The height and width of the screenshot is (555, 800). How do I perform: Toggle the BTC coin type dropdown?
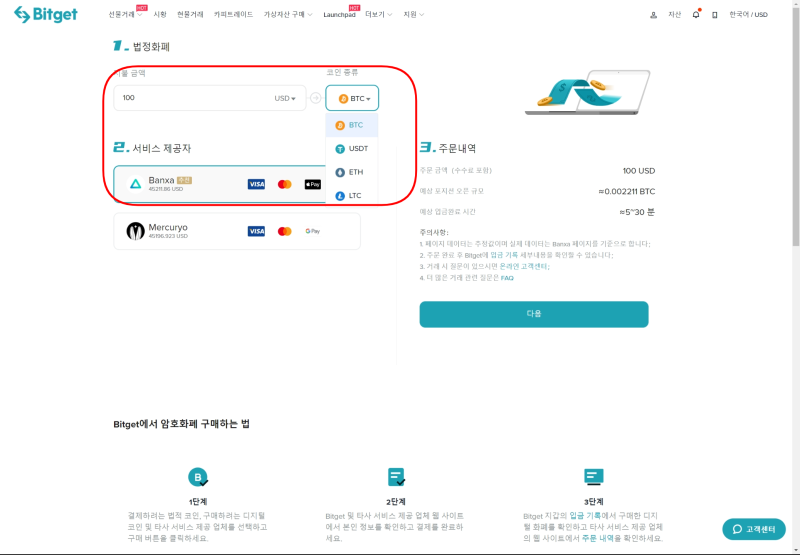(x=352, y=98)
